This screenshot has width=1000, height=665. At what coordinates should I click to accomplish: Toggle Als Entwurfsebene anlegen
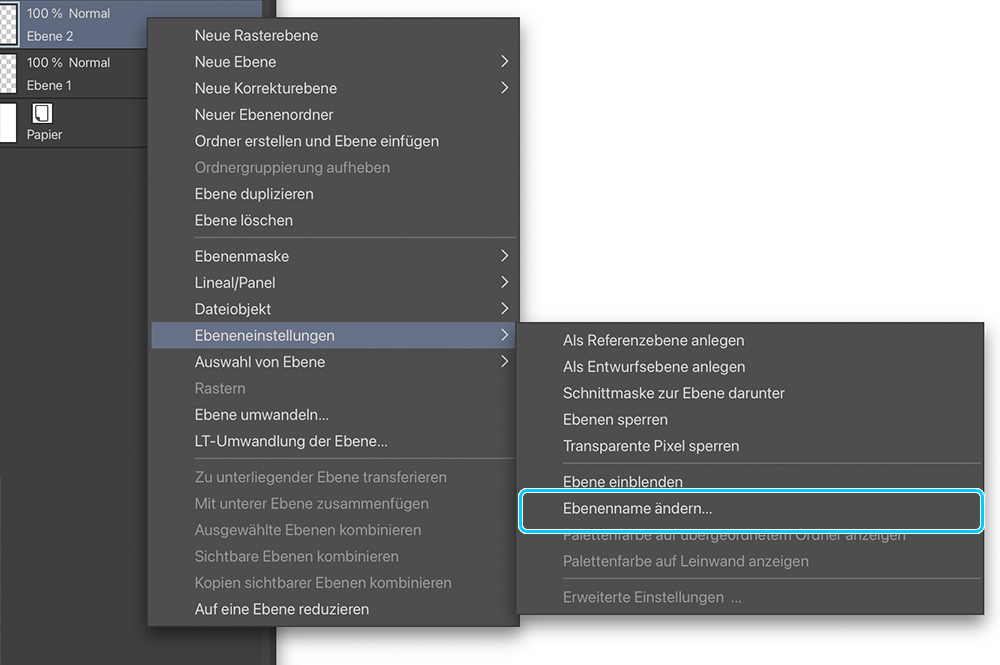coord(654,367)
